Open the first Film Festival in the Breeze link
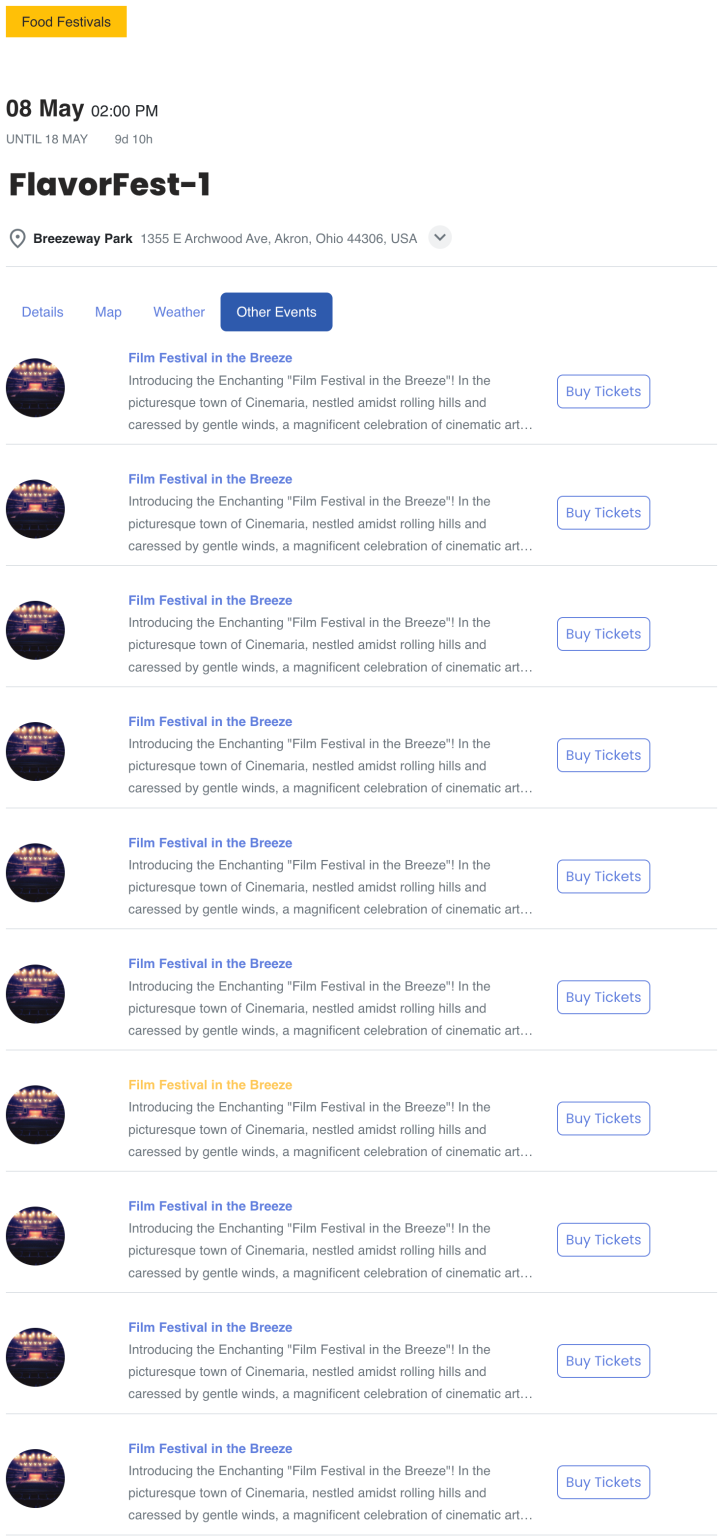The height and width of the screenshot is (1536, 725). [209, 357]
